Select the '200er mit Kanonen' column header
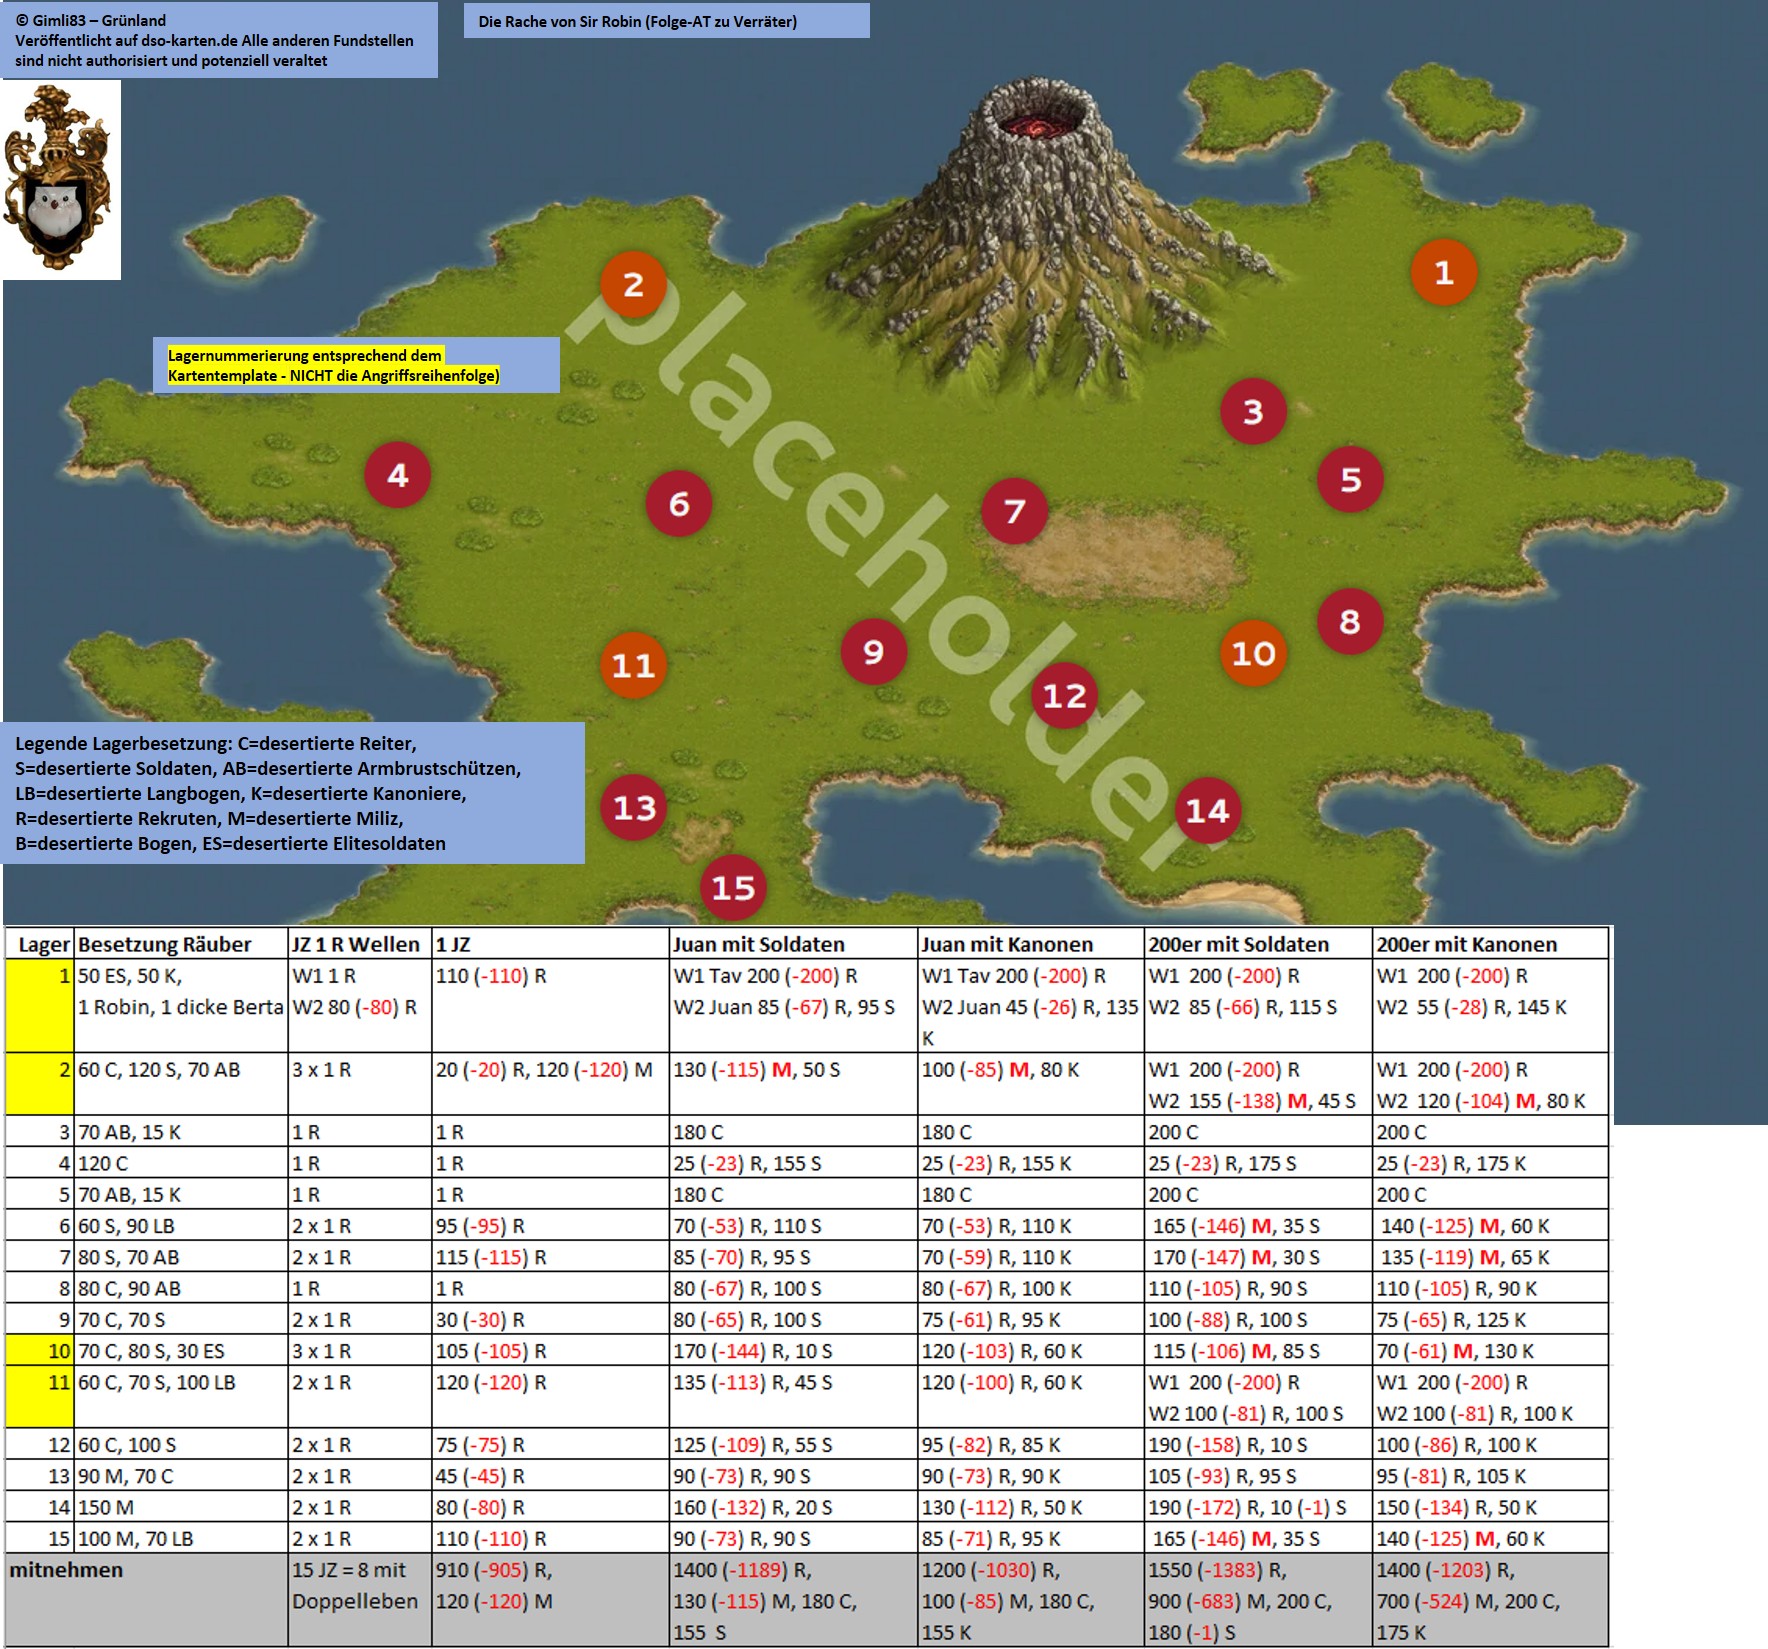The height and width of the screenshot is (1649, 1768). (x=1466, y=944)
